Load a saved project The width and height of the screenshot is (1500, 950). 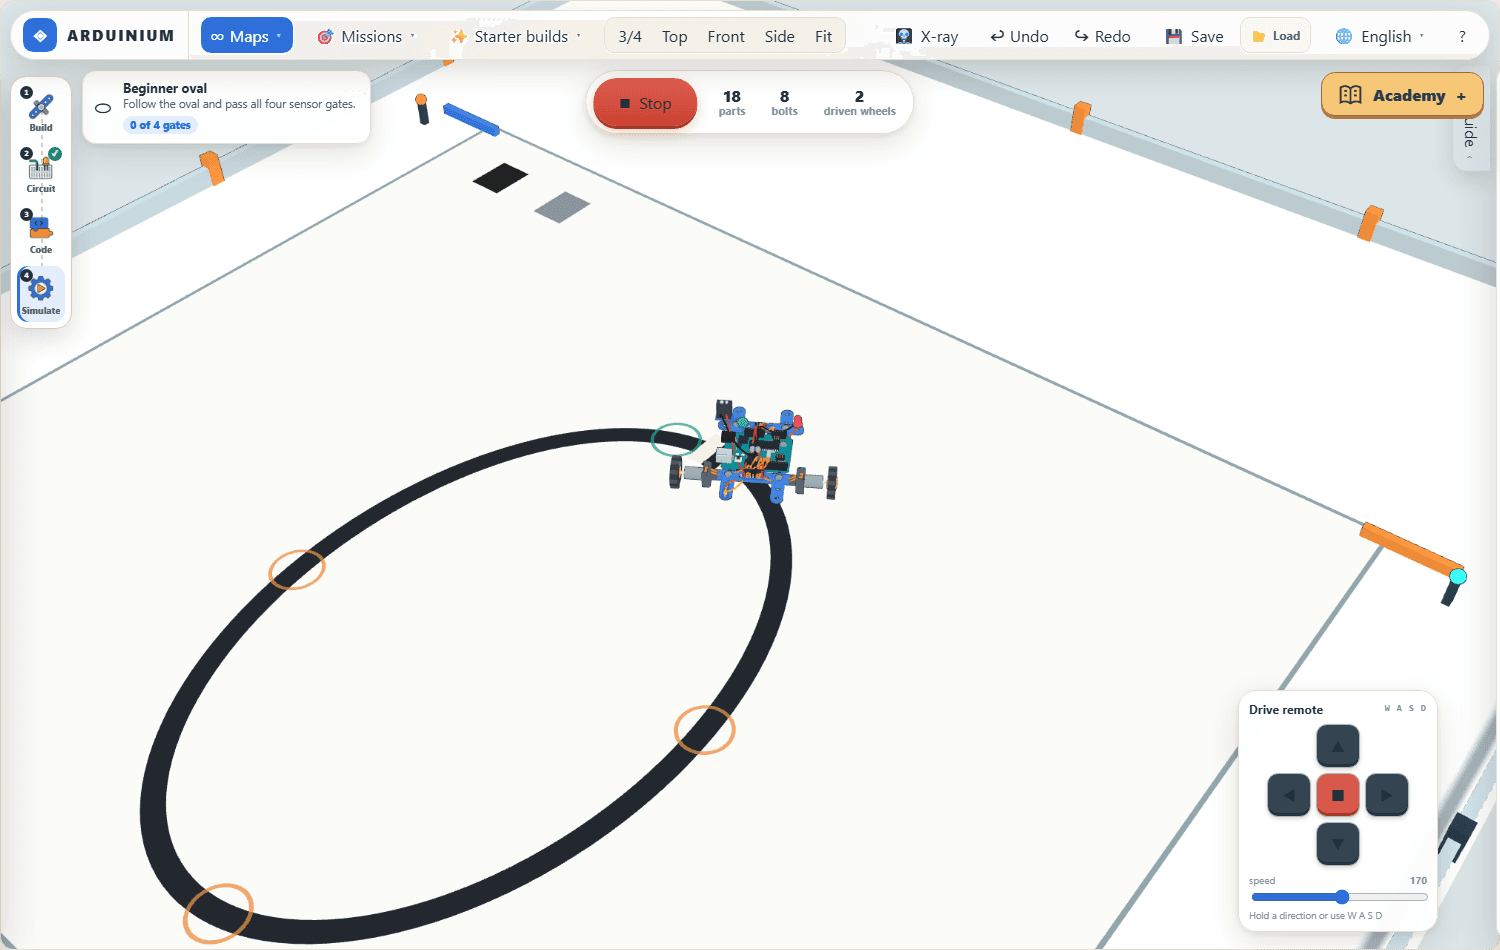click(1276, 36)
